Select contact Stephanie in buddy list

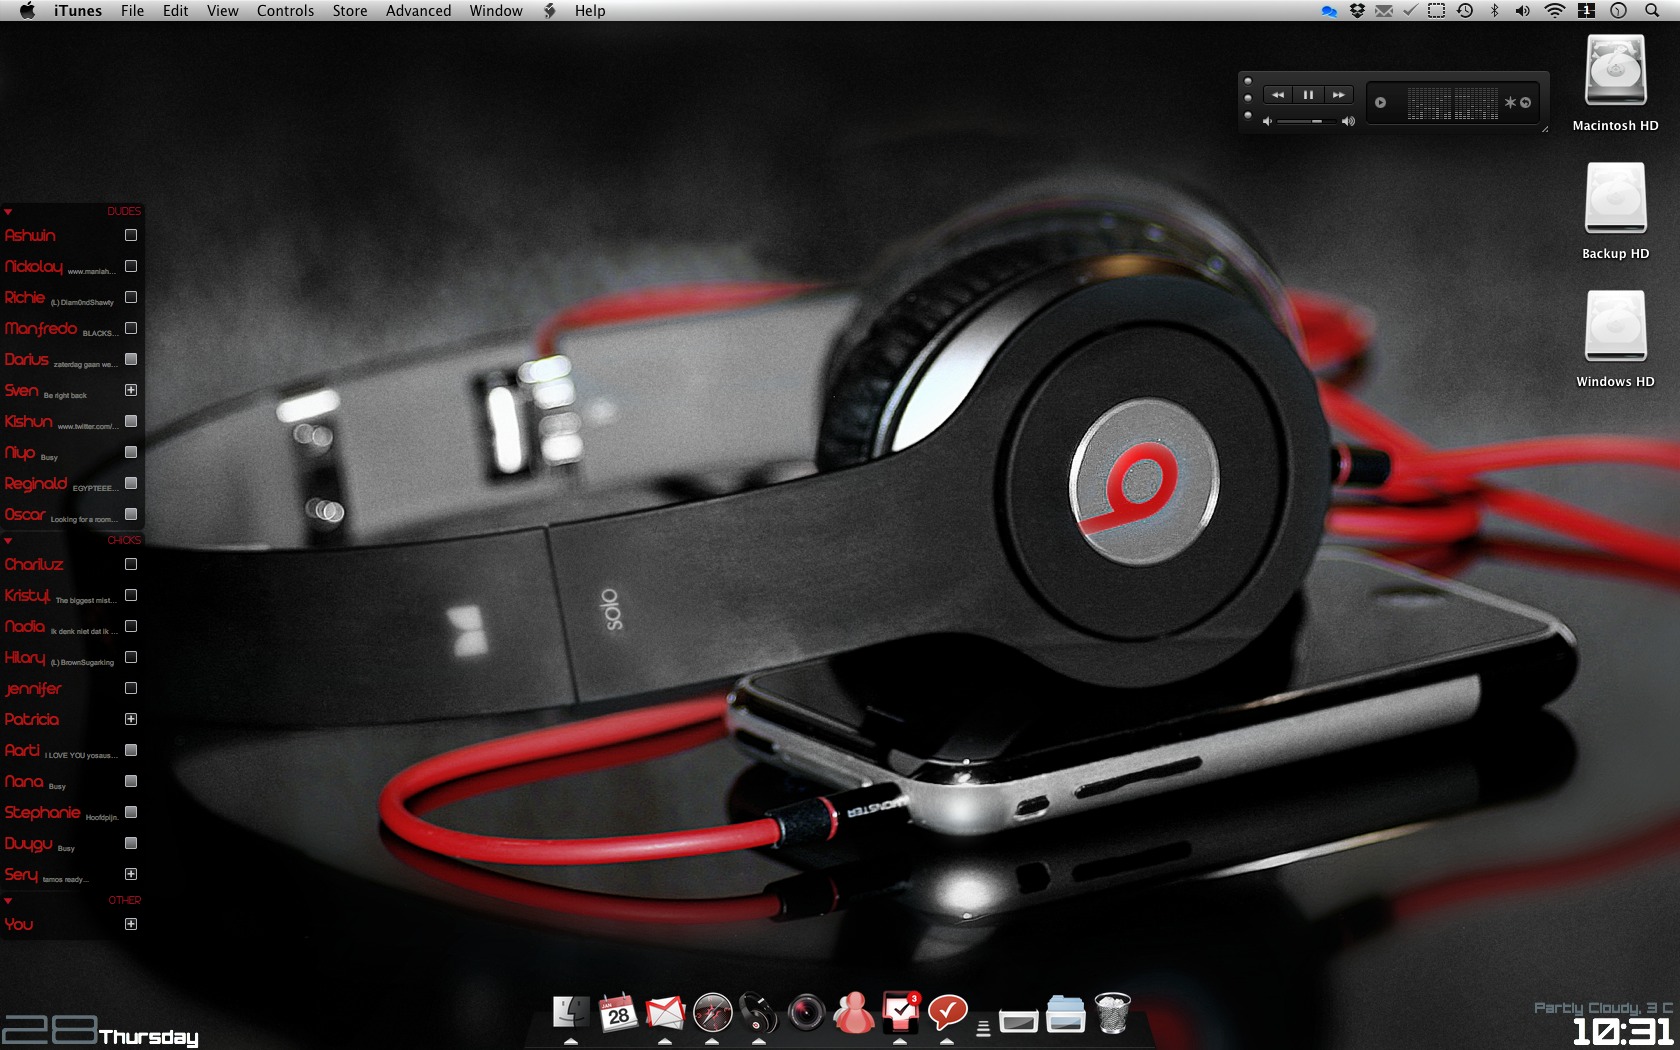42,812
